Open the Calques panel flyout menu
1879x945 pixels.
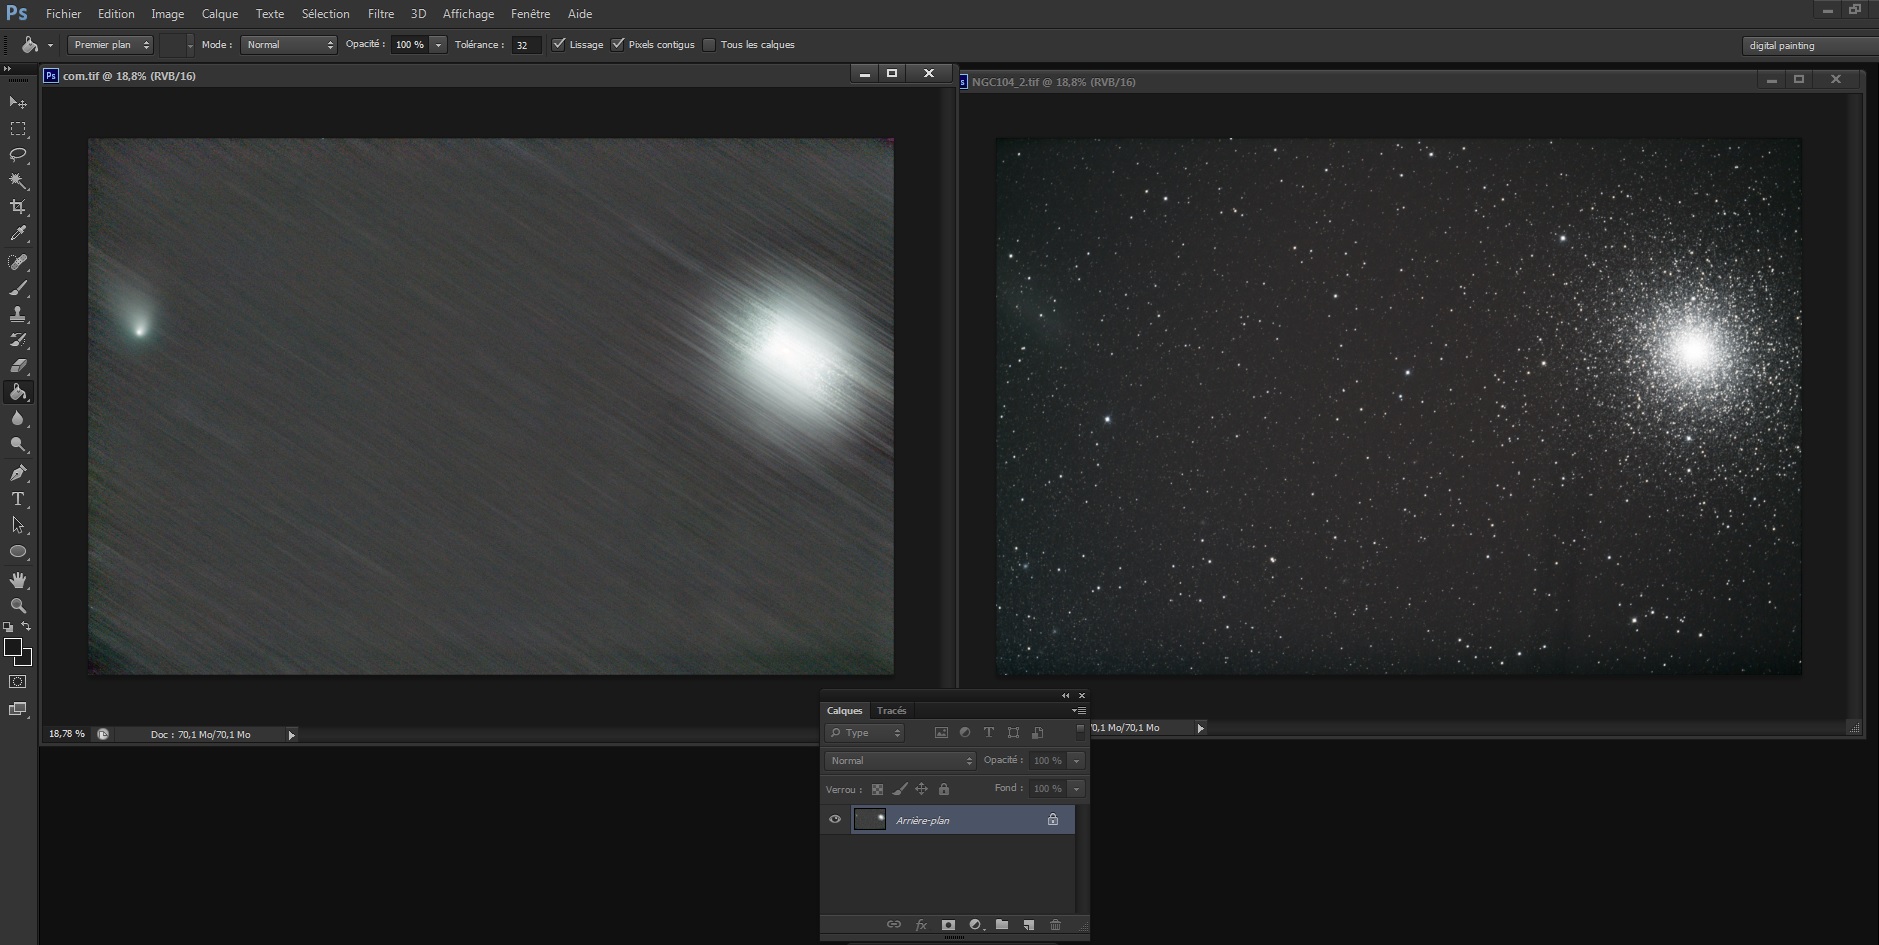[1080, 710]
